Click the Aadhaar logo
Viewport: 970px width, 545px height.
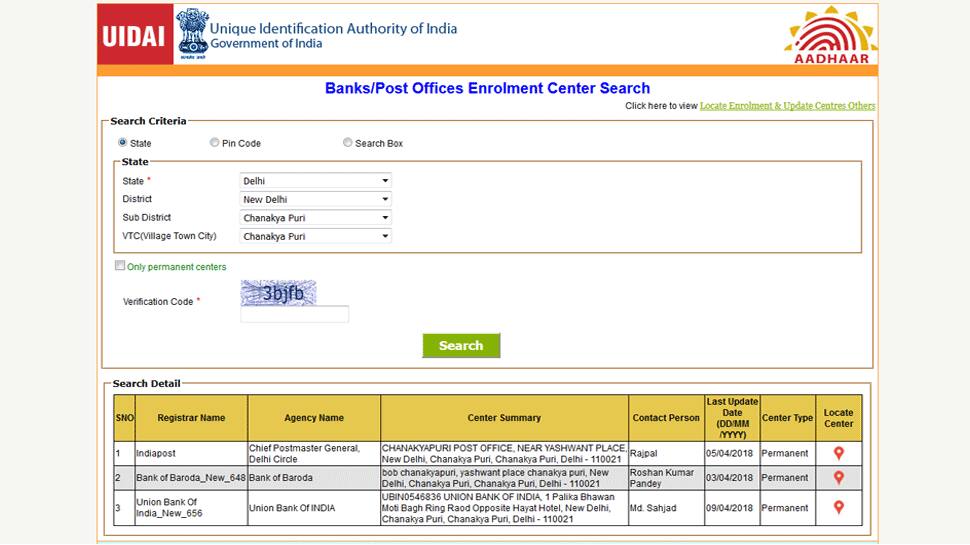(831, 35)
